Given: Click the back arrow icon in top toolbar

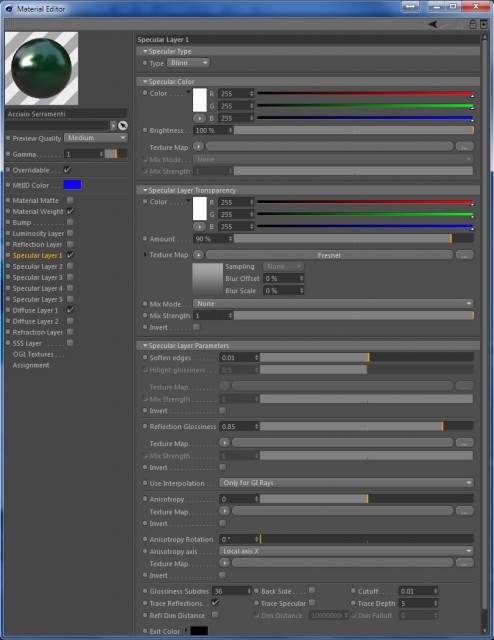Looking at the screenshot, I should (433, 24).
